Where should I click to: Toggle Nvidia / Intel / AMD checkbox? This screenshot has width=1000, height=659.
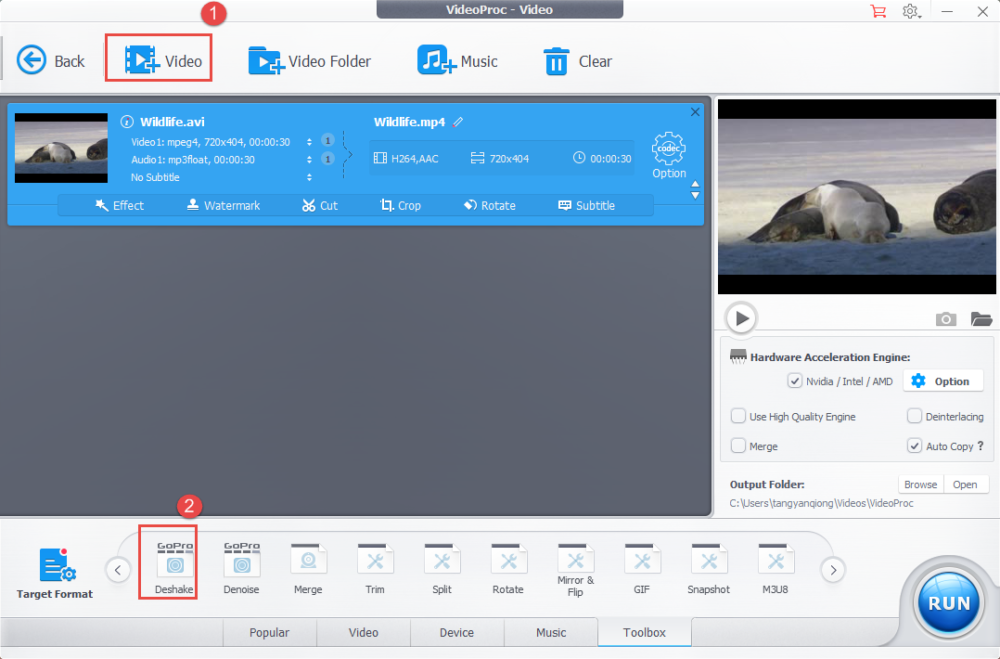[794, 381]
